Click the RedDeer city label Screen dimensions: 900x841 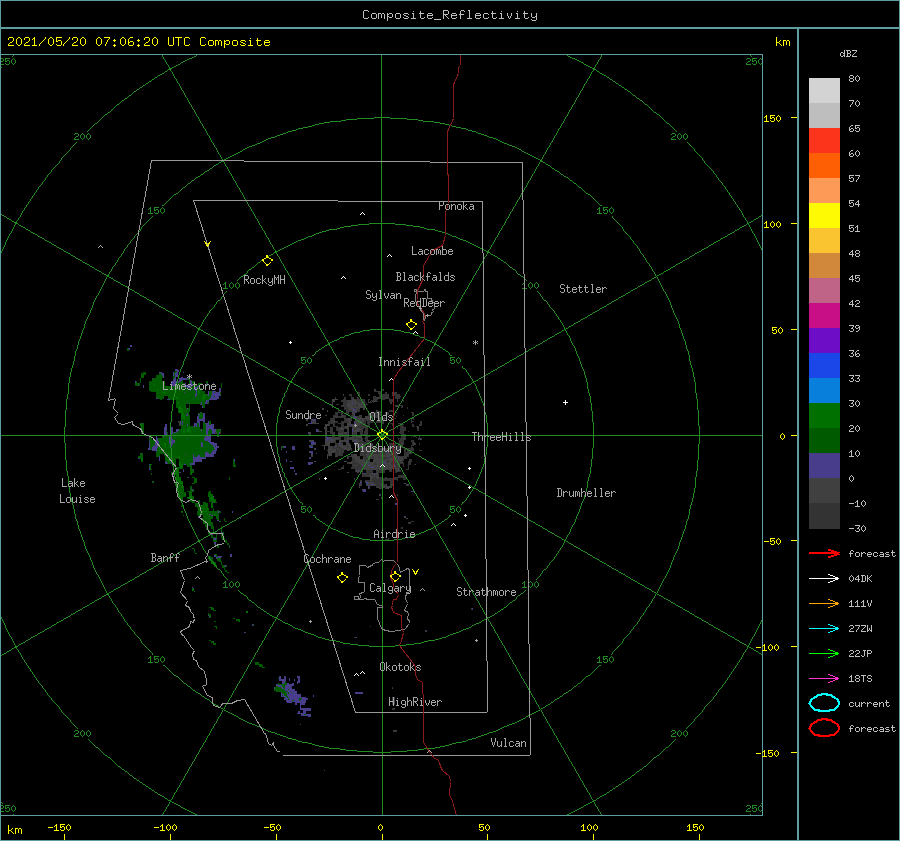424,303
